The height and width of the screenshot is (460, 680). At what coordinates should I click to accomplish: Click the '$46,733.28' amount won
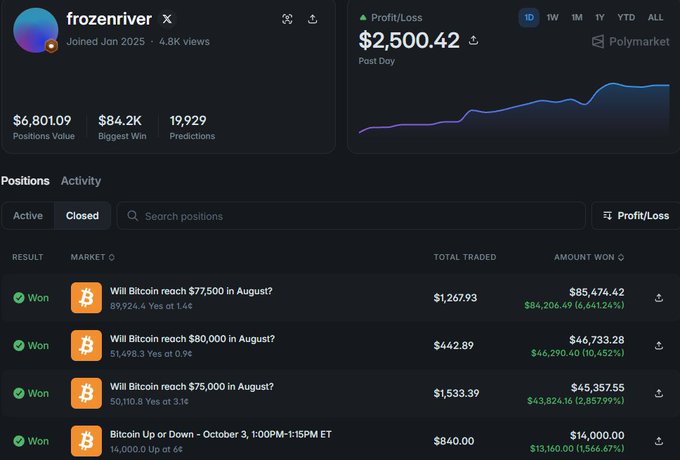597,339
